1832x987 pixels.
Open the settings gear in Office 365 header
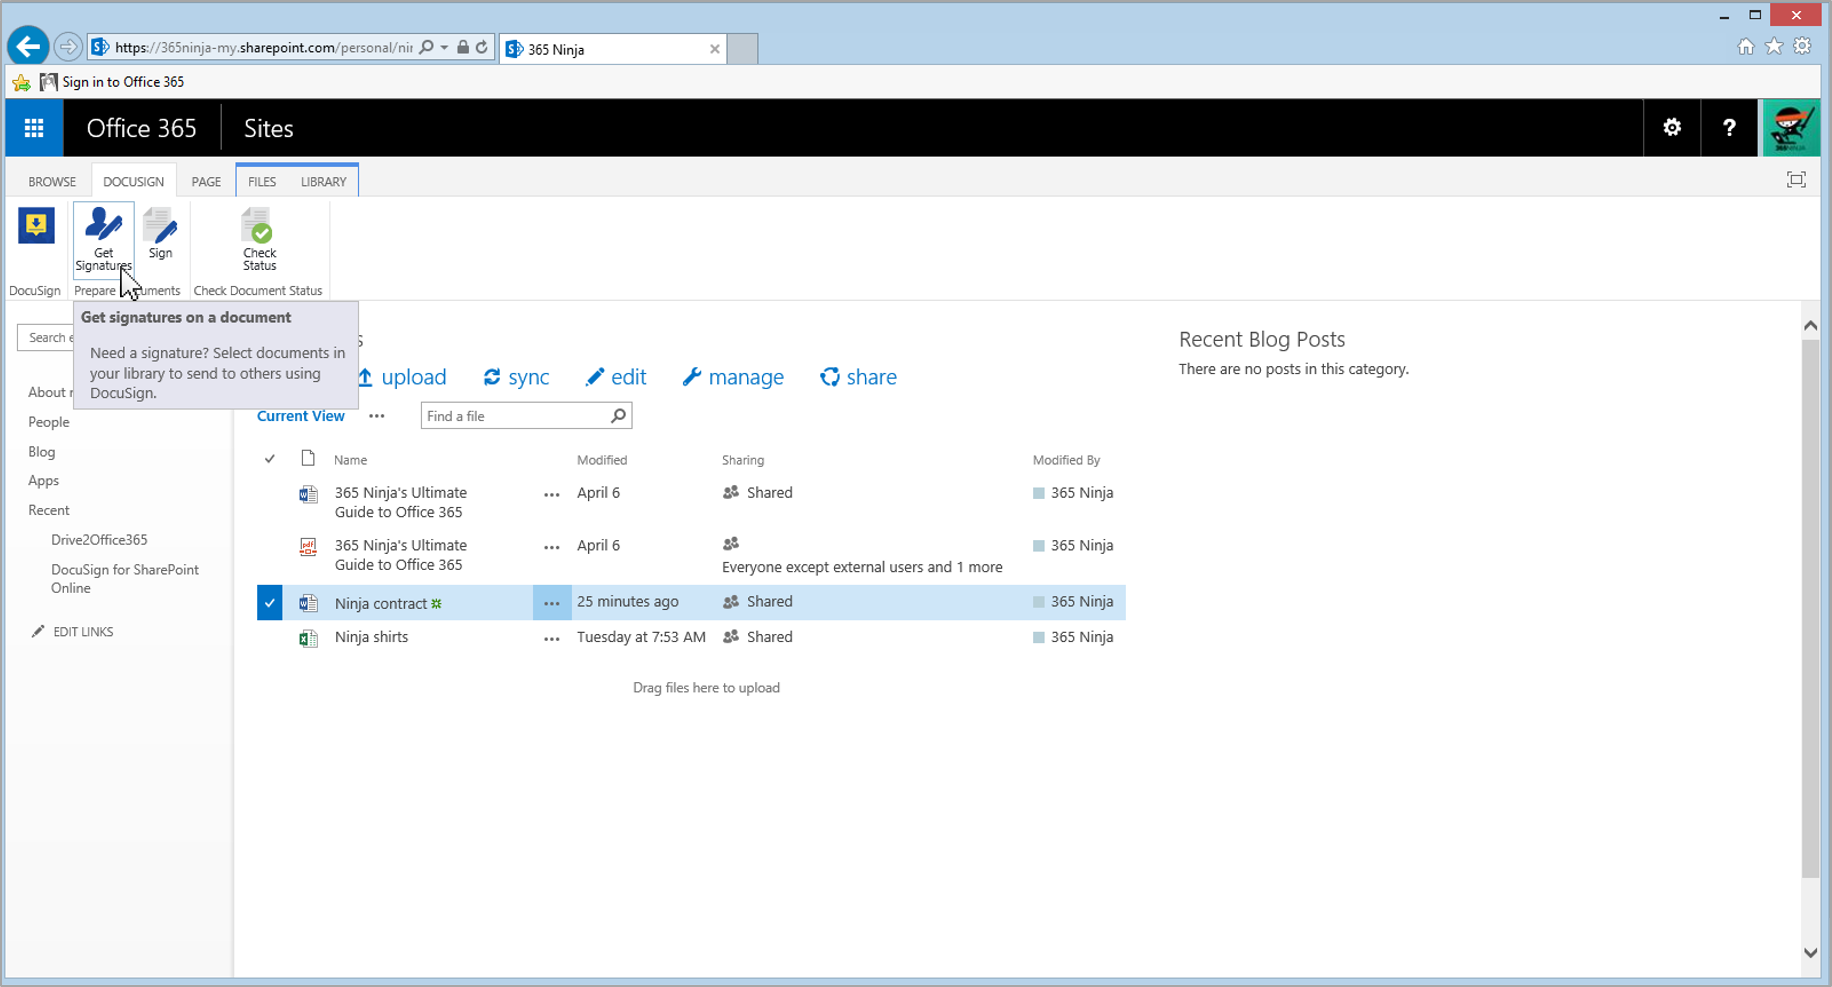click(1672, 128)
